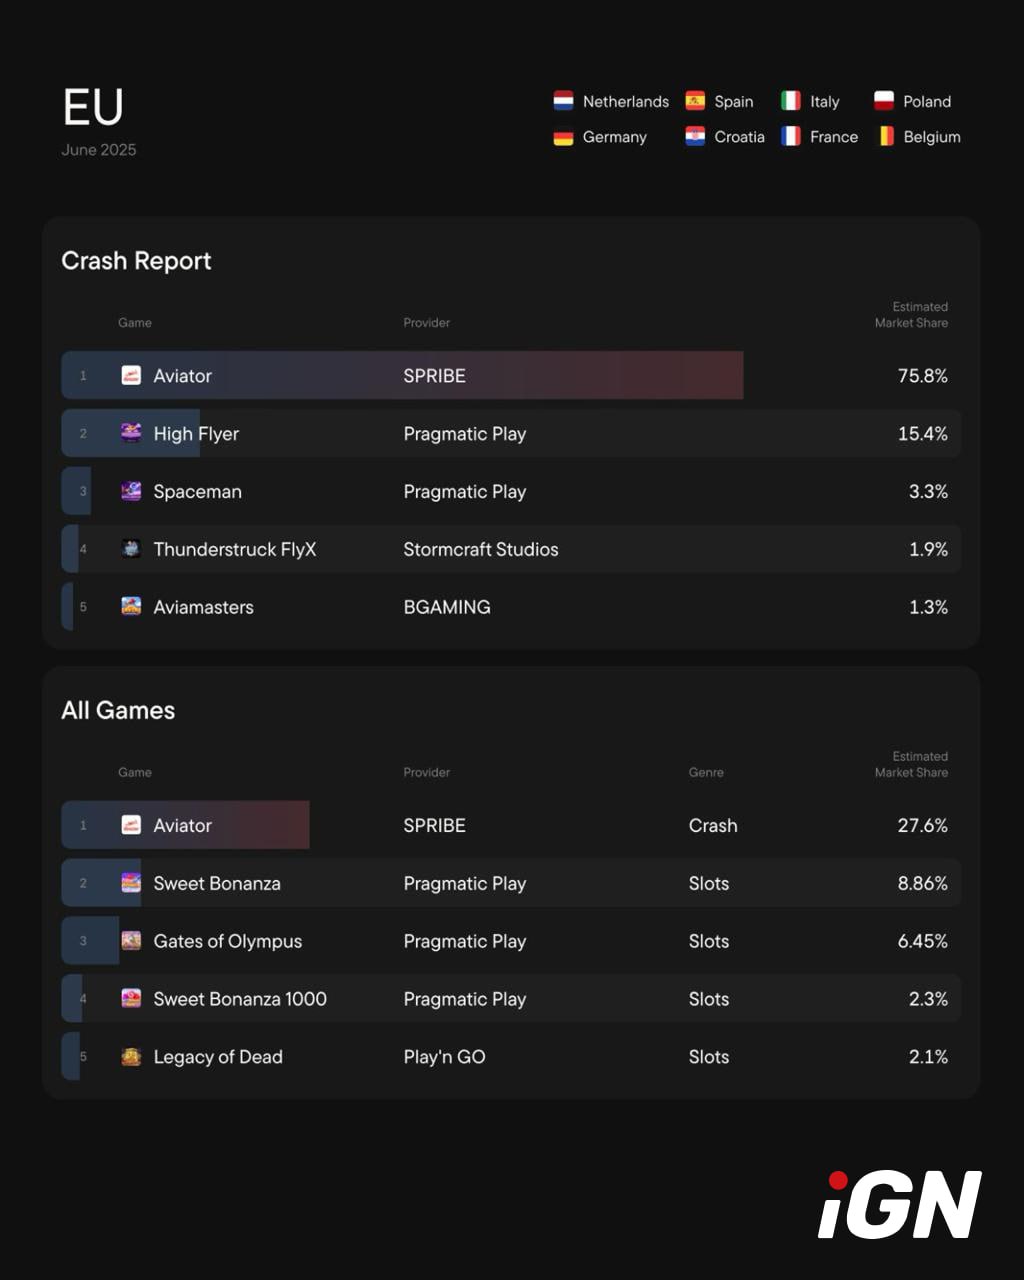The height and width of the screenshot is (1280, 1024).
Task: Select the "1.9%" market share value
Action: (929, 549)
